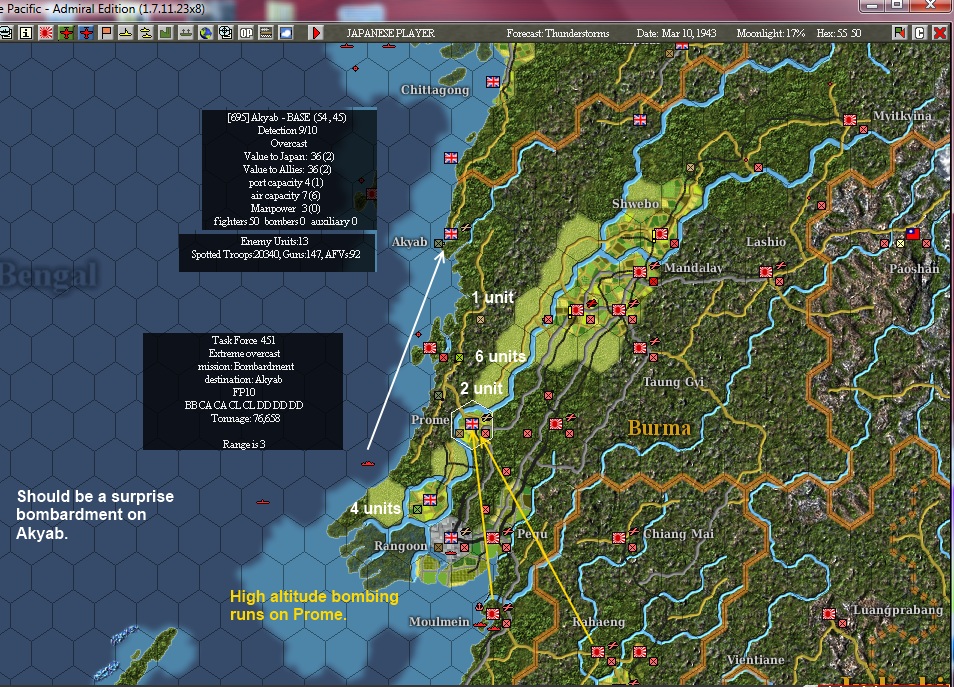Image resolution: width=954 pixels, height=687 pixels.
Task: Click the Rahaeng city label
Action: coord(599,622)
